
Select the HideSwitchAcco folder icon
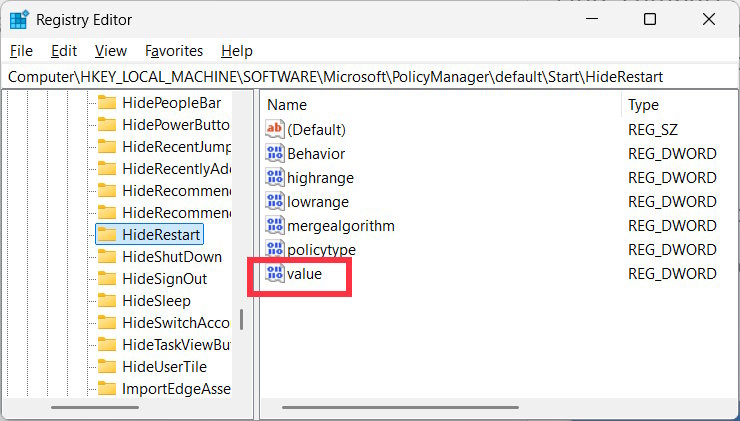[107, 323]
